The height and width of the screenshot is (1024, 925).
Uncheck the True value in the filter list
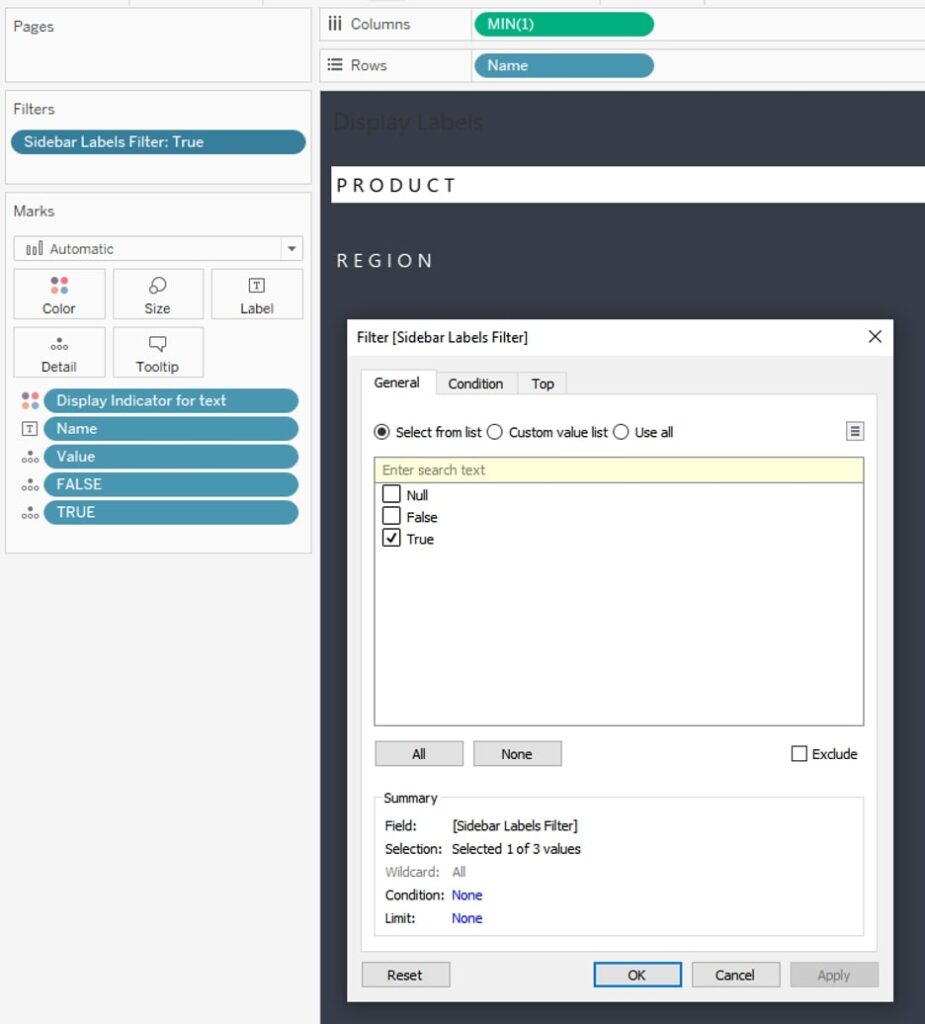[390, 539]
